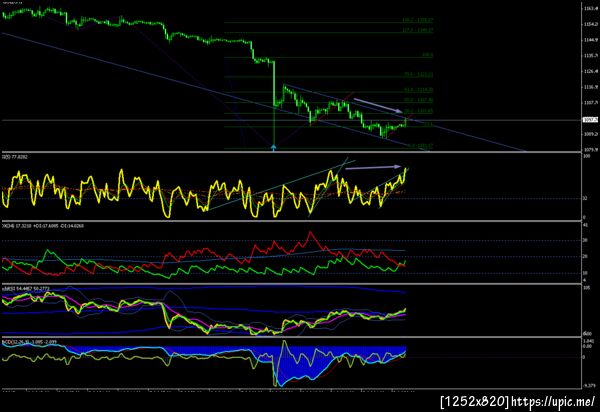Click the 1126.4 value on the price scale
600x412 pixels.
pos(591,71)
